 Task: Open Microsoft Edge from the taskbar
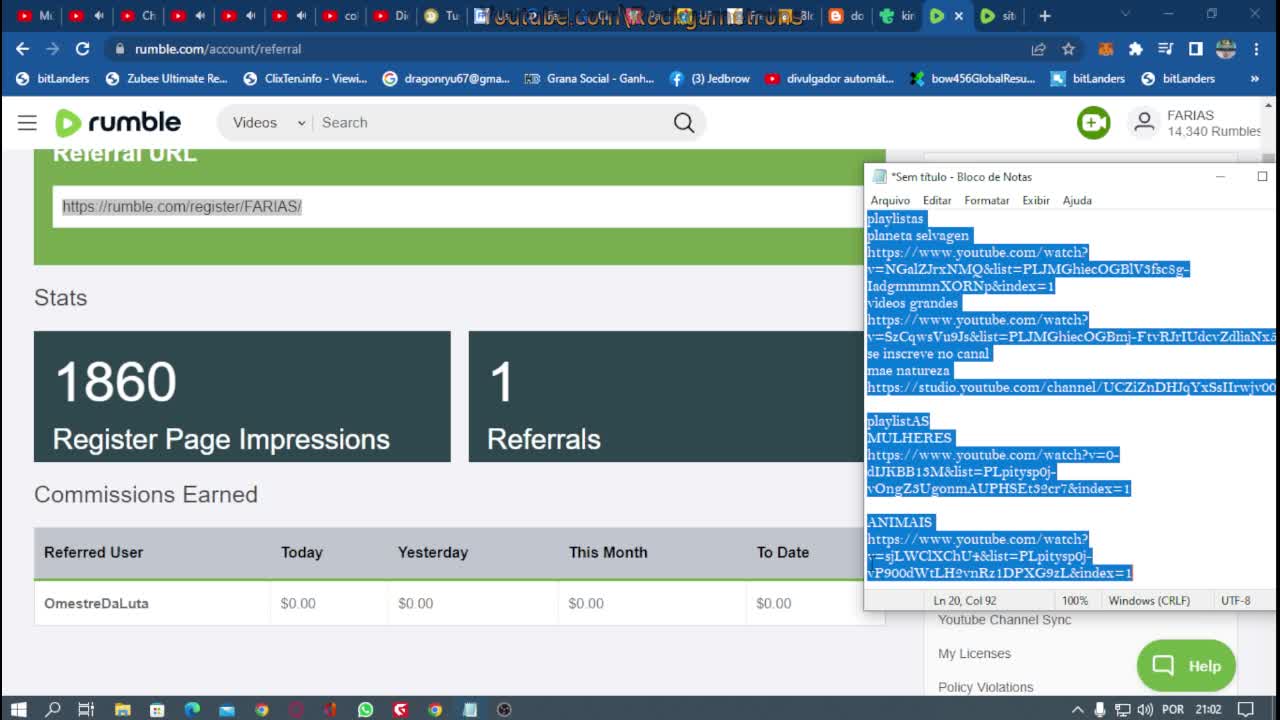(192, 709)
